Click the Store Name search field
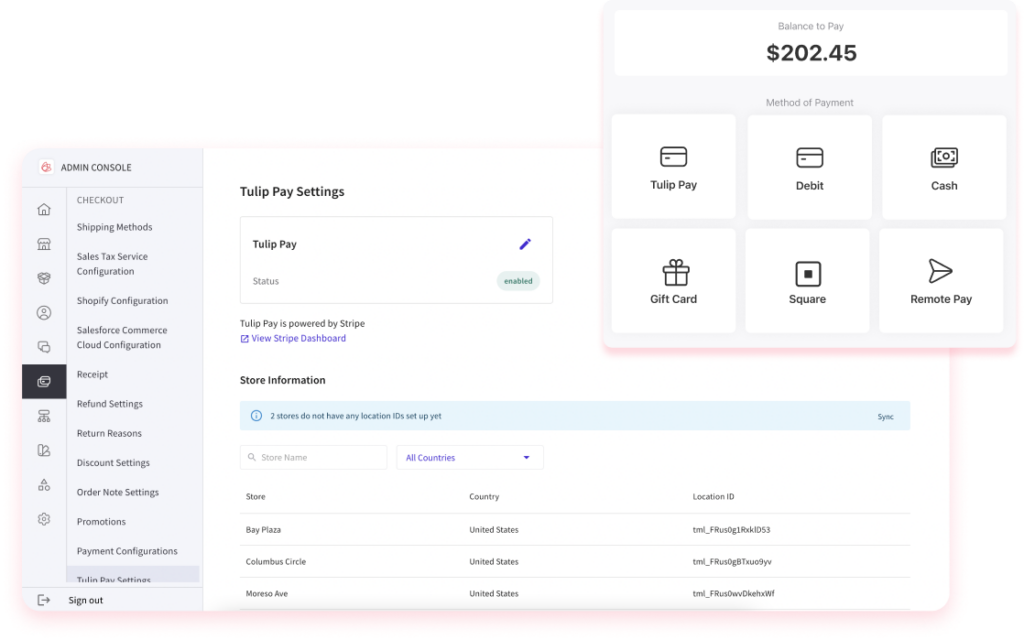 [x=313, y=458]
